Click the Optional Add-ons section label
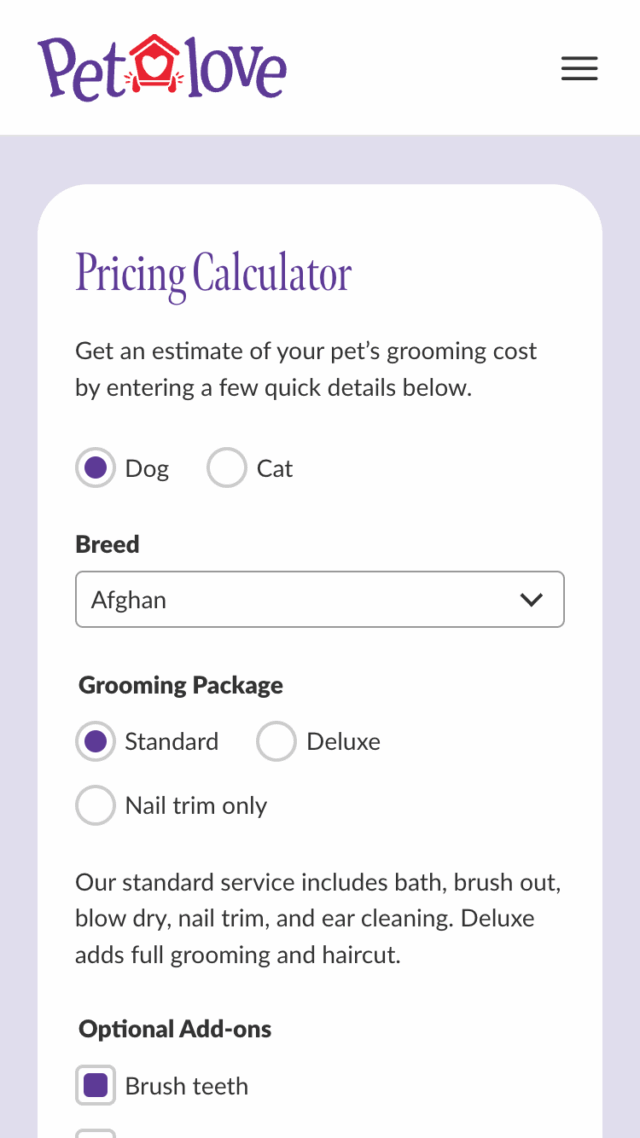 (175, 1029)
